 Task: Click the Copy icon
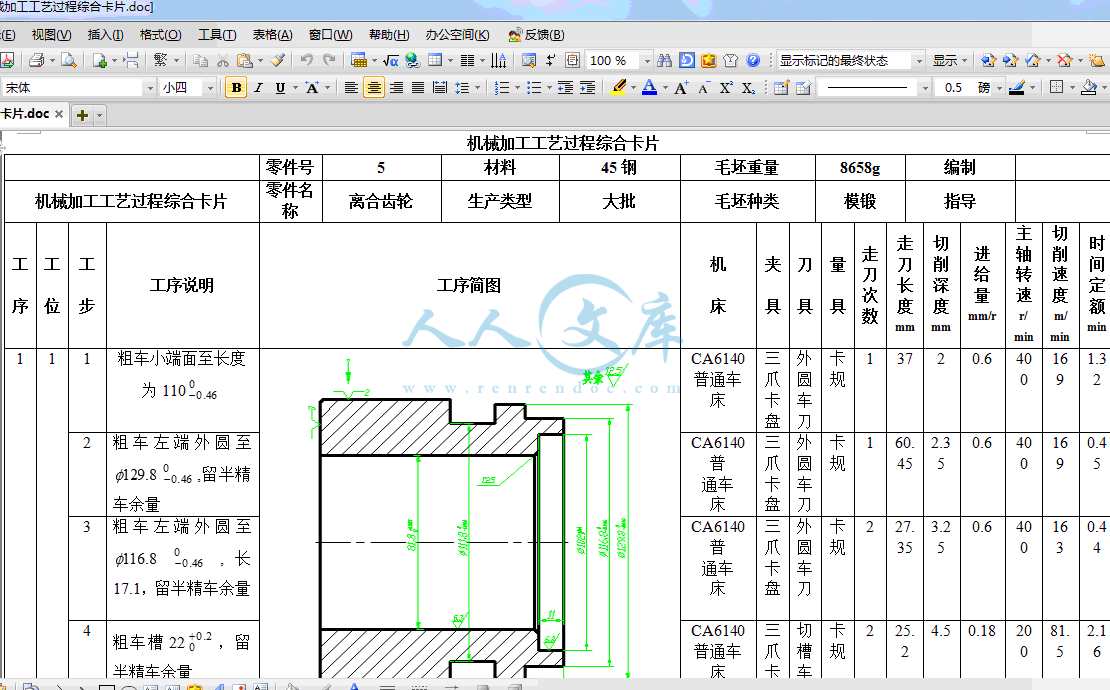click(x=201, y=61)
